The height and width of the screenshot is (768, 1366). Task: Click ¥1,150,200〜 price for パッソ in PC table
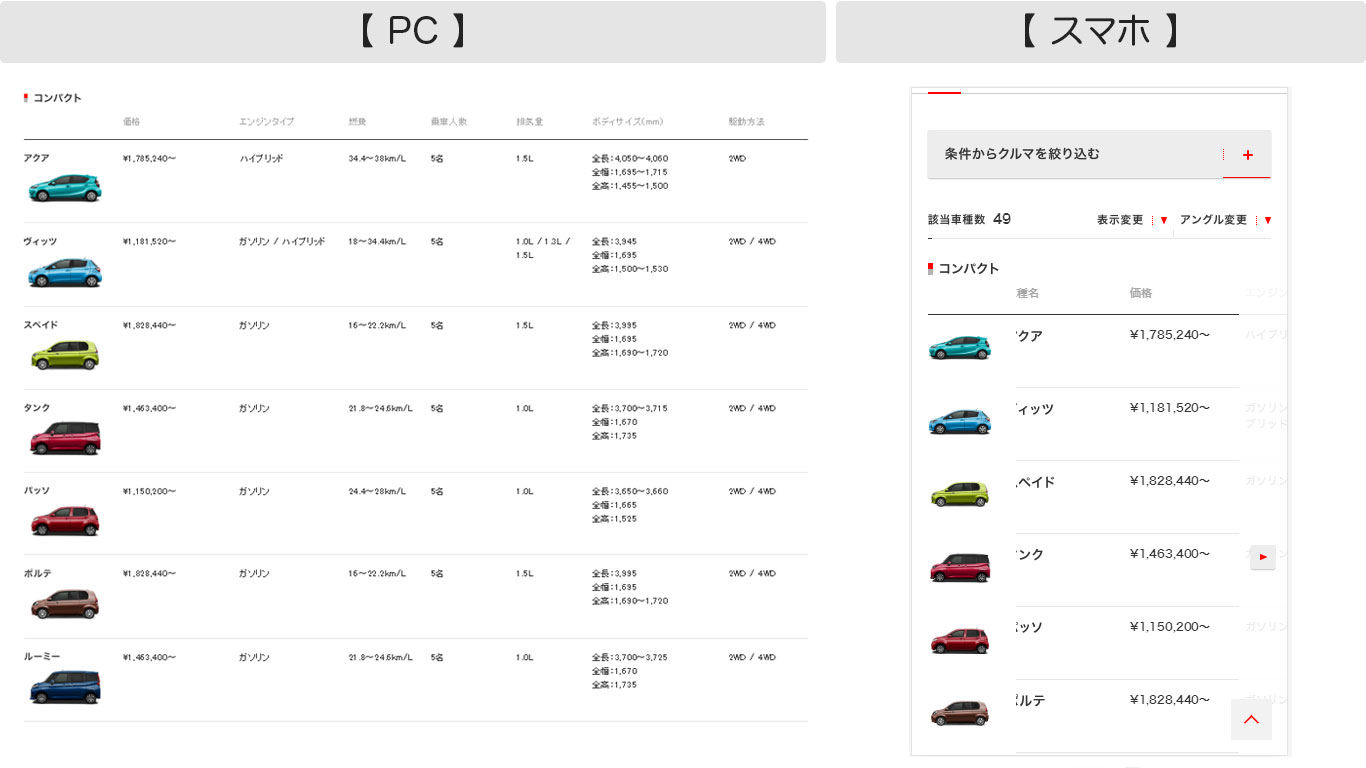[149, 491]
